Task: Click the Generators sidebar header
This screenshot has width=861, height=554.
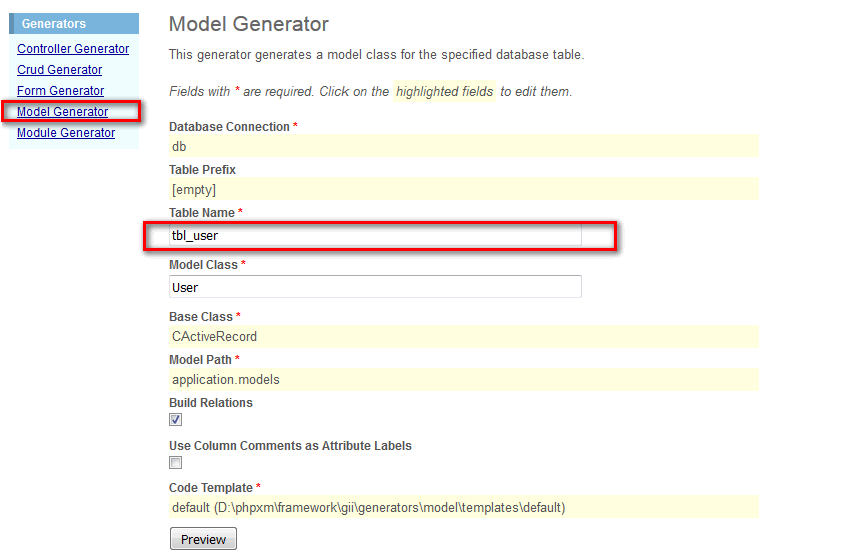Action: [54, 23]
